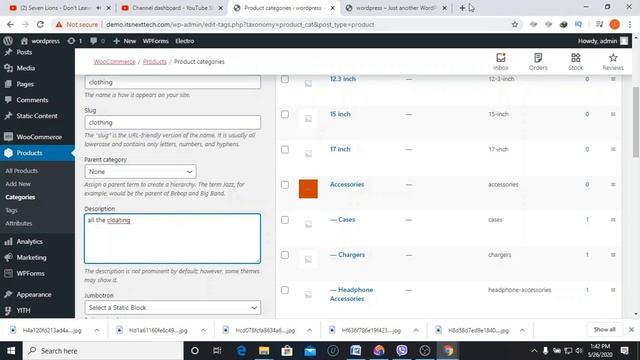Select the Headphone Accessories checkbox
The image size is (640, 360).
pyautogui.click(x=285, y=290)
